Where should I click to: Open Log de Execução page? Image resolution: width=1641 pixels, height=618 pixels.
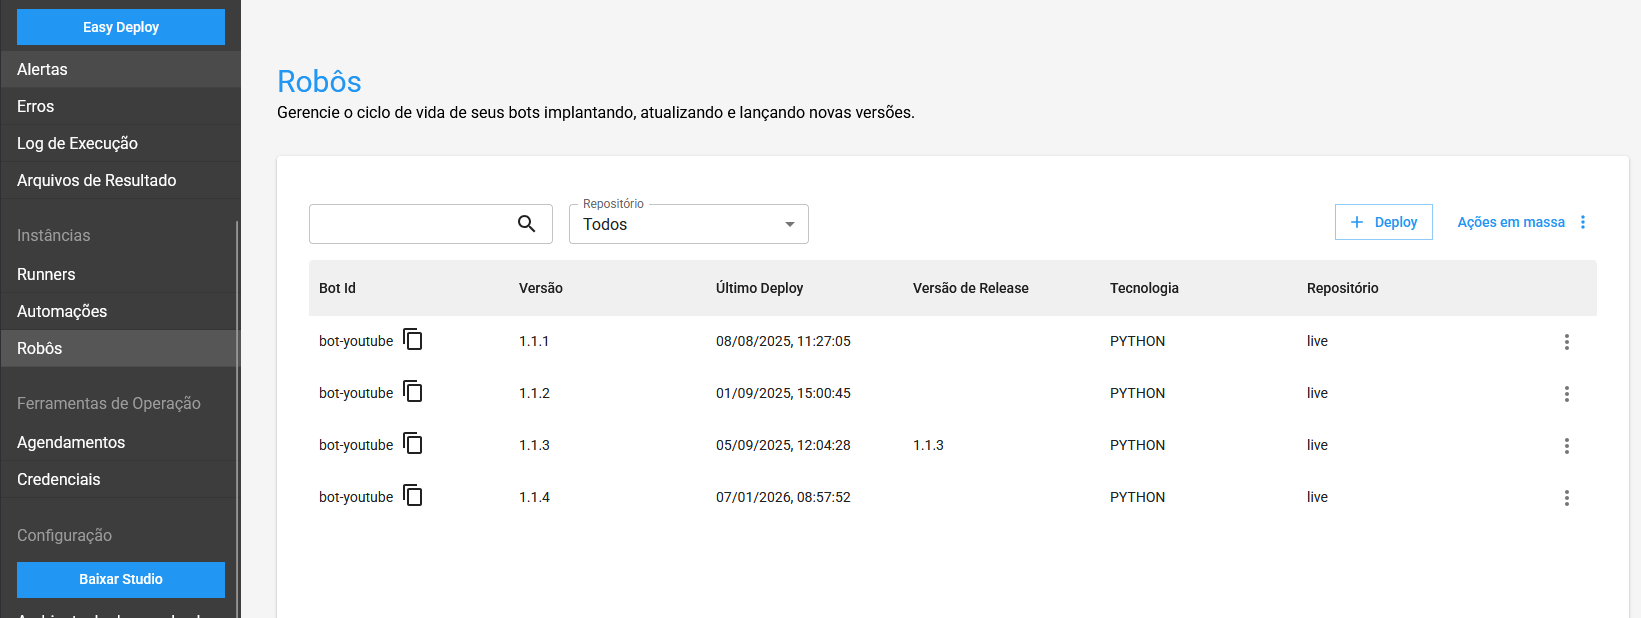[x=77, y=143]
